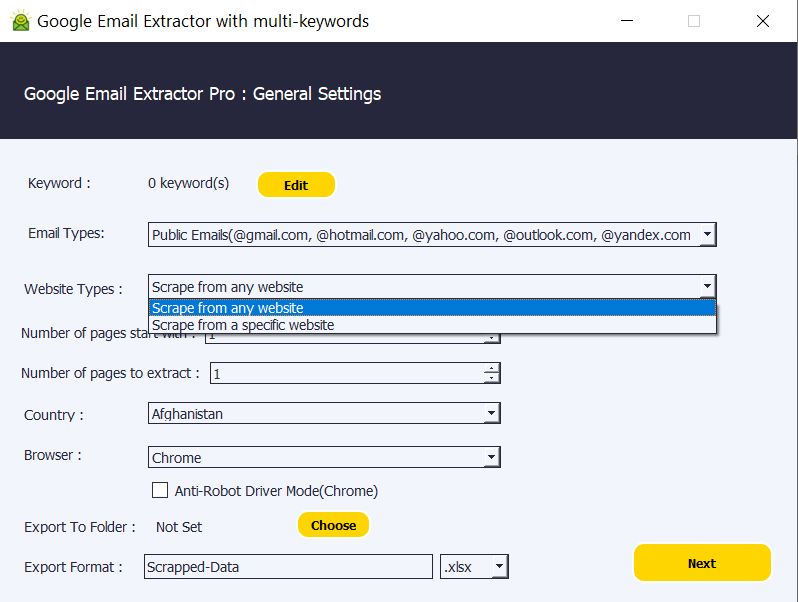Screen dimensions: 798x602
Task: Increase the number of pages to extract
Action: 492,368
